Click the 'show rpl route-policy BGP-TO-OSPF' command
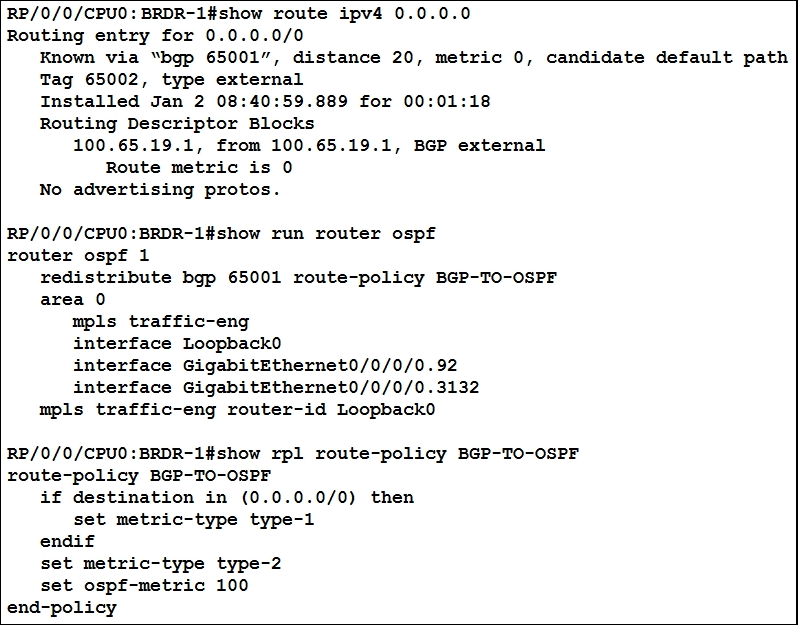Screen dimensions: 798x625 click(x=398, y=453)
